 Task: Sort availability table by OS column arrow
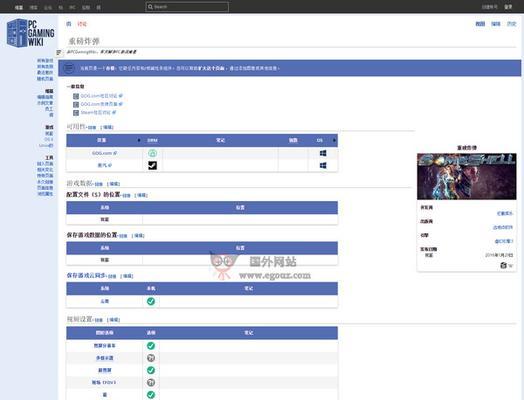point(334,140)
